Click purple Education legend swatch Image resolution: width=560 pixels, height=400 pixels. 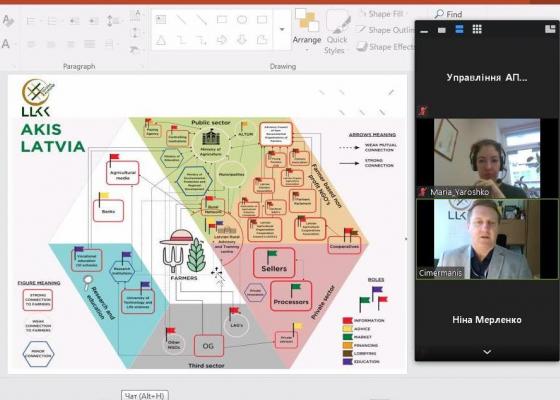(347, 361)
